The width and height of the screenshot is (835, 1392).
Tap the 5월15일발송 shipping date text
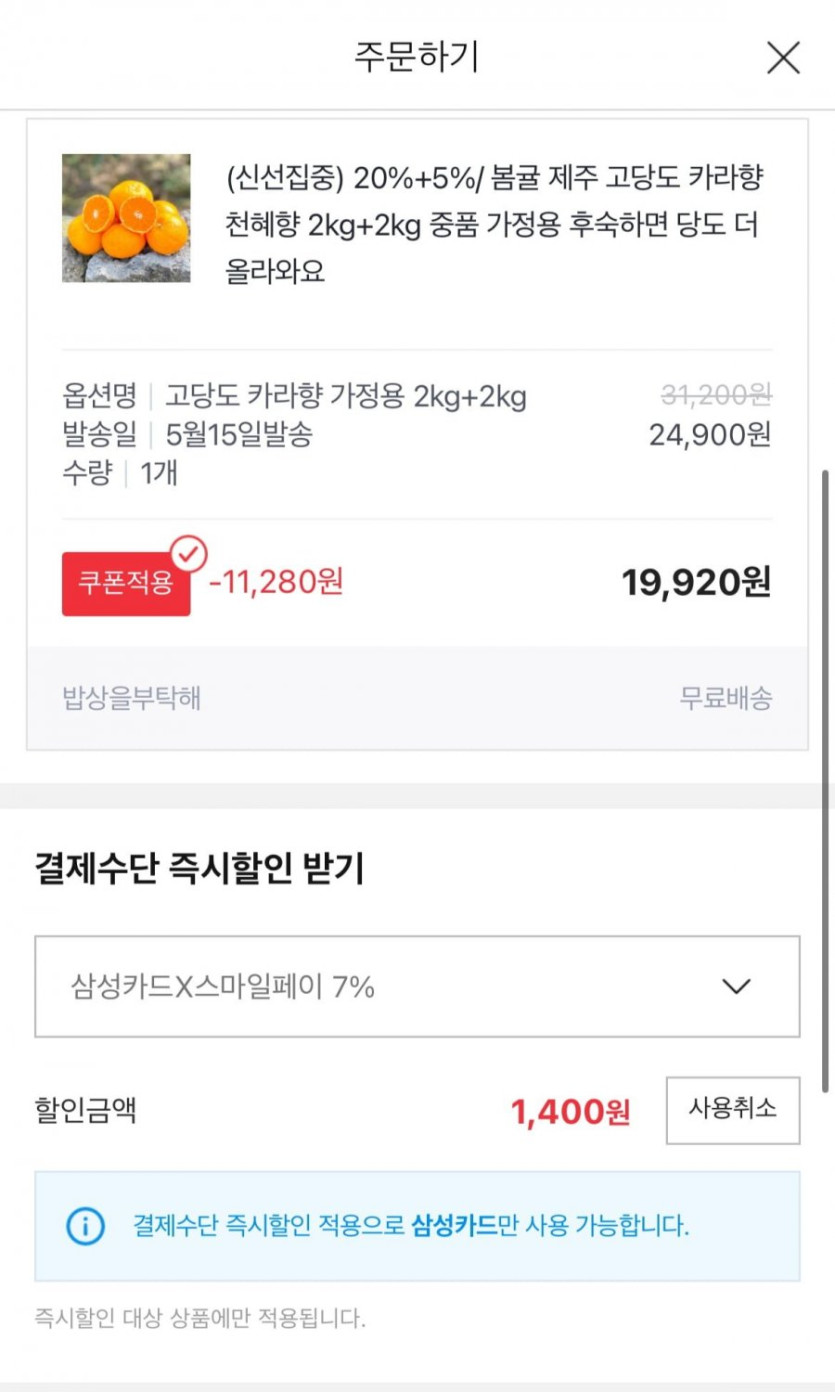tap(240, 435)
